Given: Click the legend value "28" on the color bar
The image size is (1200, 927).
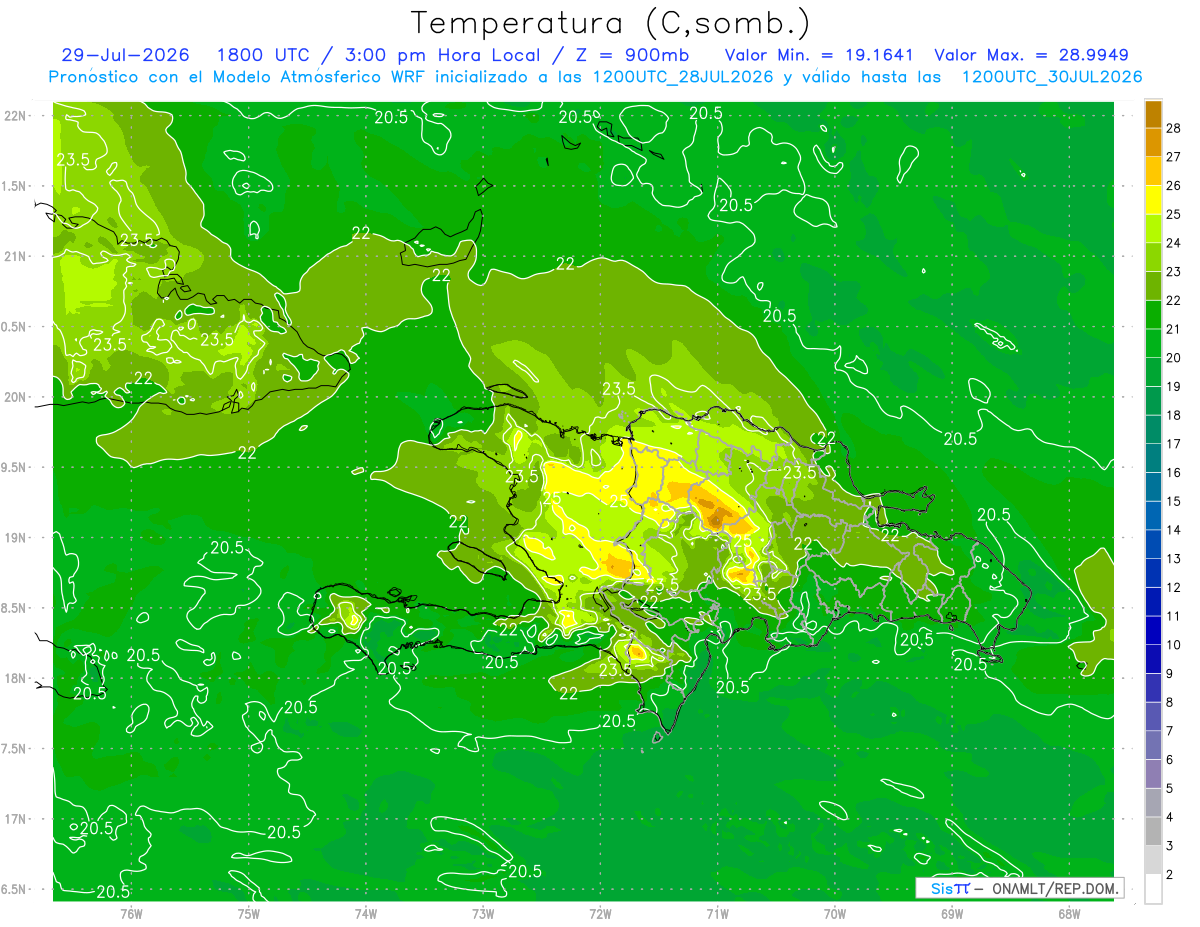Looking at the screenshot, I should pos(1176,128).
